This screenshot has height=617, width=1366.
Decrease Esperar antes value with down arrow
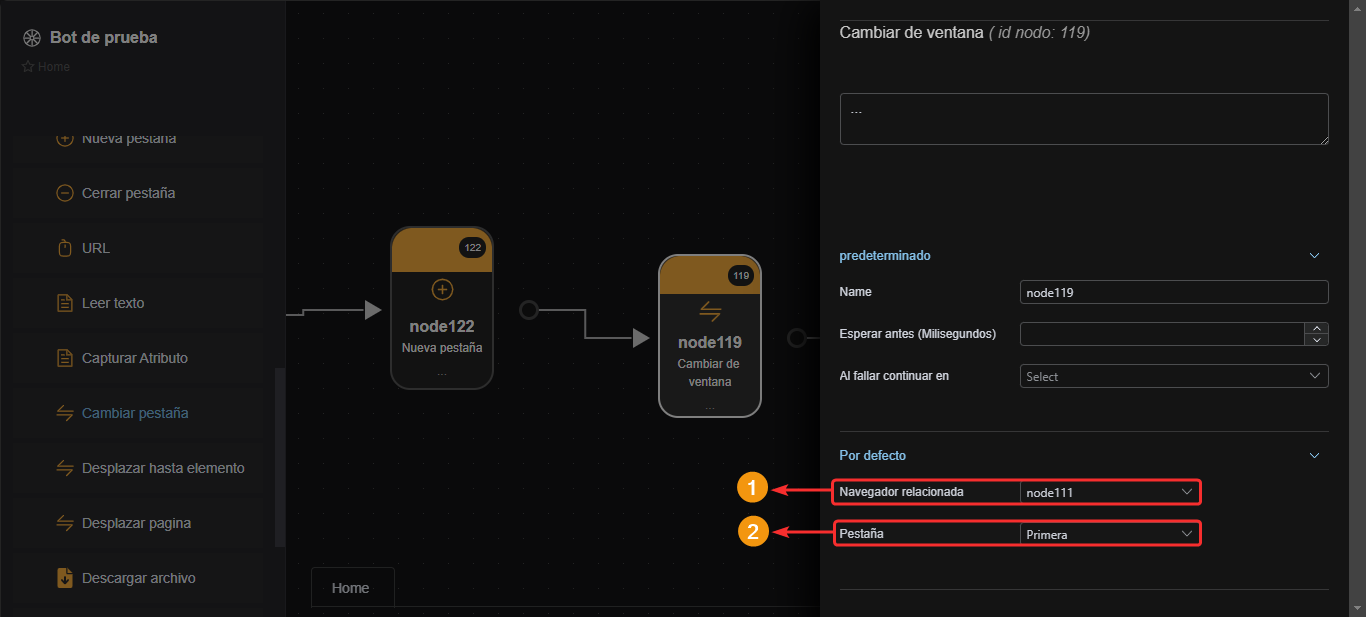[1318, 340]
